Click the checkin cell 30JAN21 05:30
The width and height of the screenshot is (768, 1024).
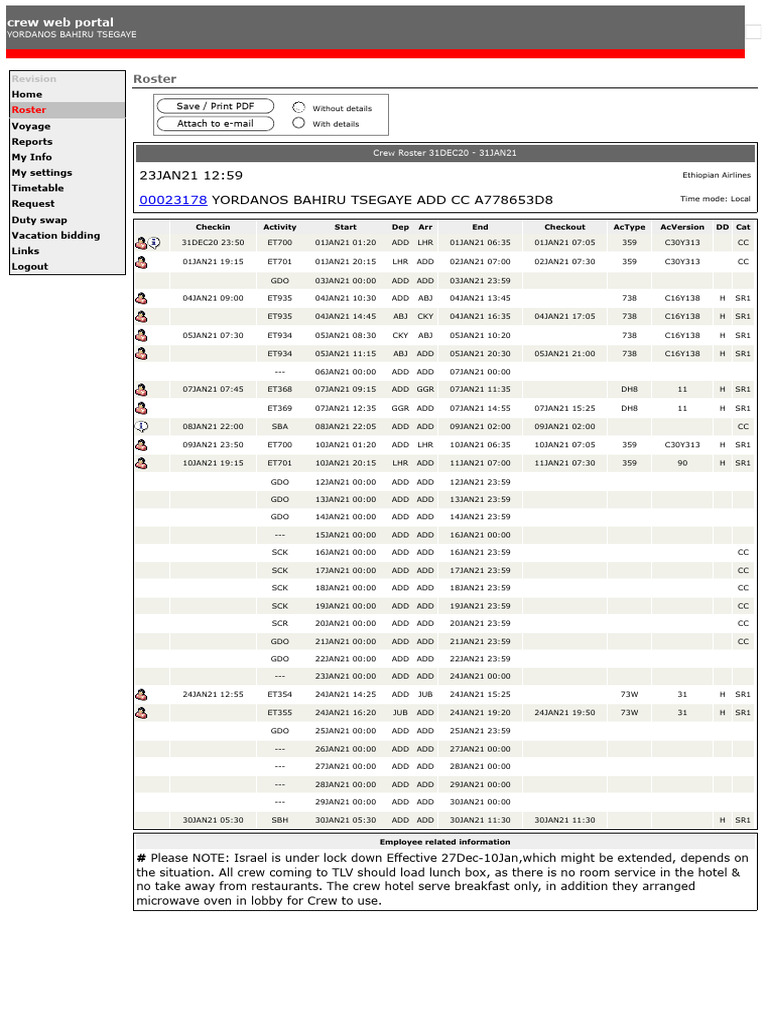click(213, 820)
